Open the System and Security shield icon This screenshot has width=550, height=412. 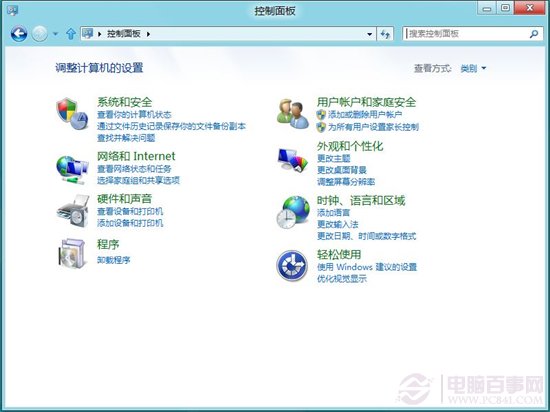point(72,114)
